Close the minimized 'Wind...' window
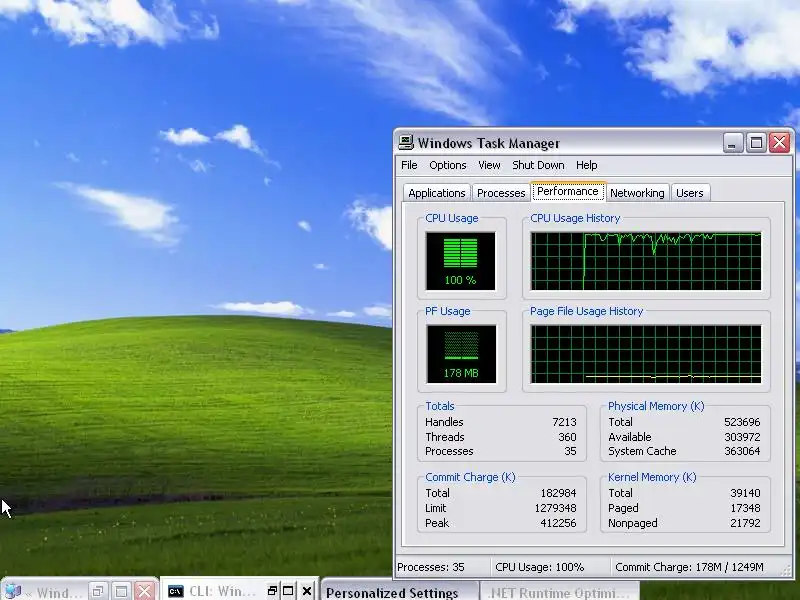This screenshot has width=800, height=600. tap(145, 591)
